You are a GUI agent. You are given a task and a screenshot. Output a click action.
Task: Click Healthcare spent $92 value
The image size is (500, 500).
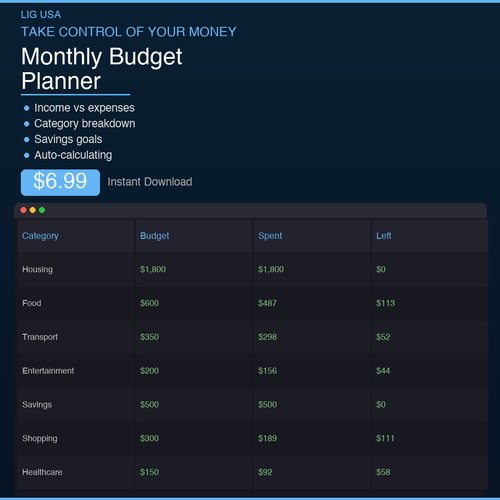click(265, 472)
